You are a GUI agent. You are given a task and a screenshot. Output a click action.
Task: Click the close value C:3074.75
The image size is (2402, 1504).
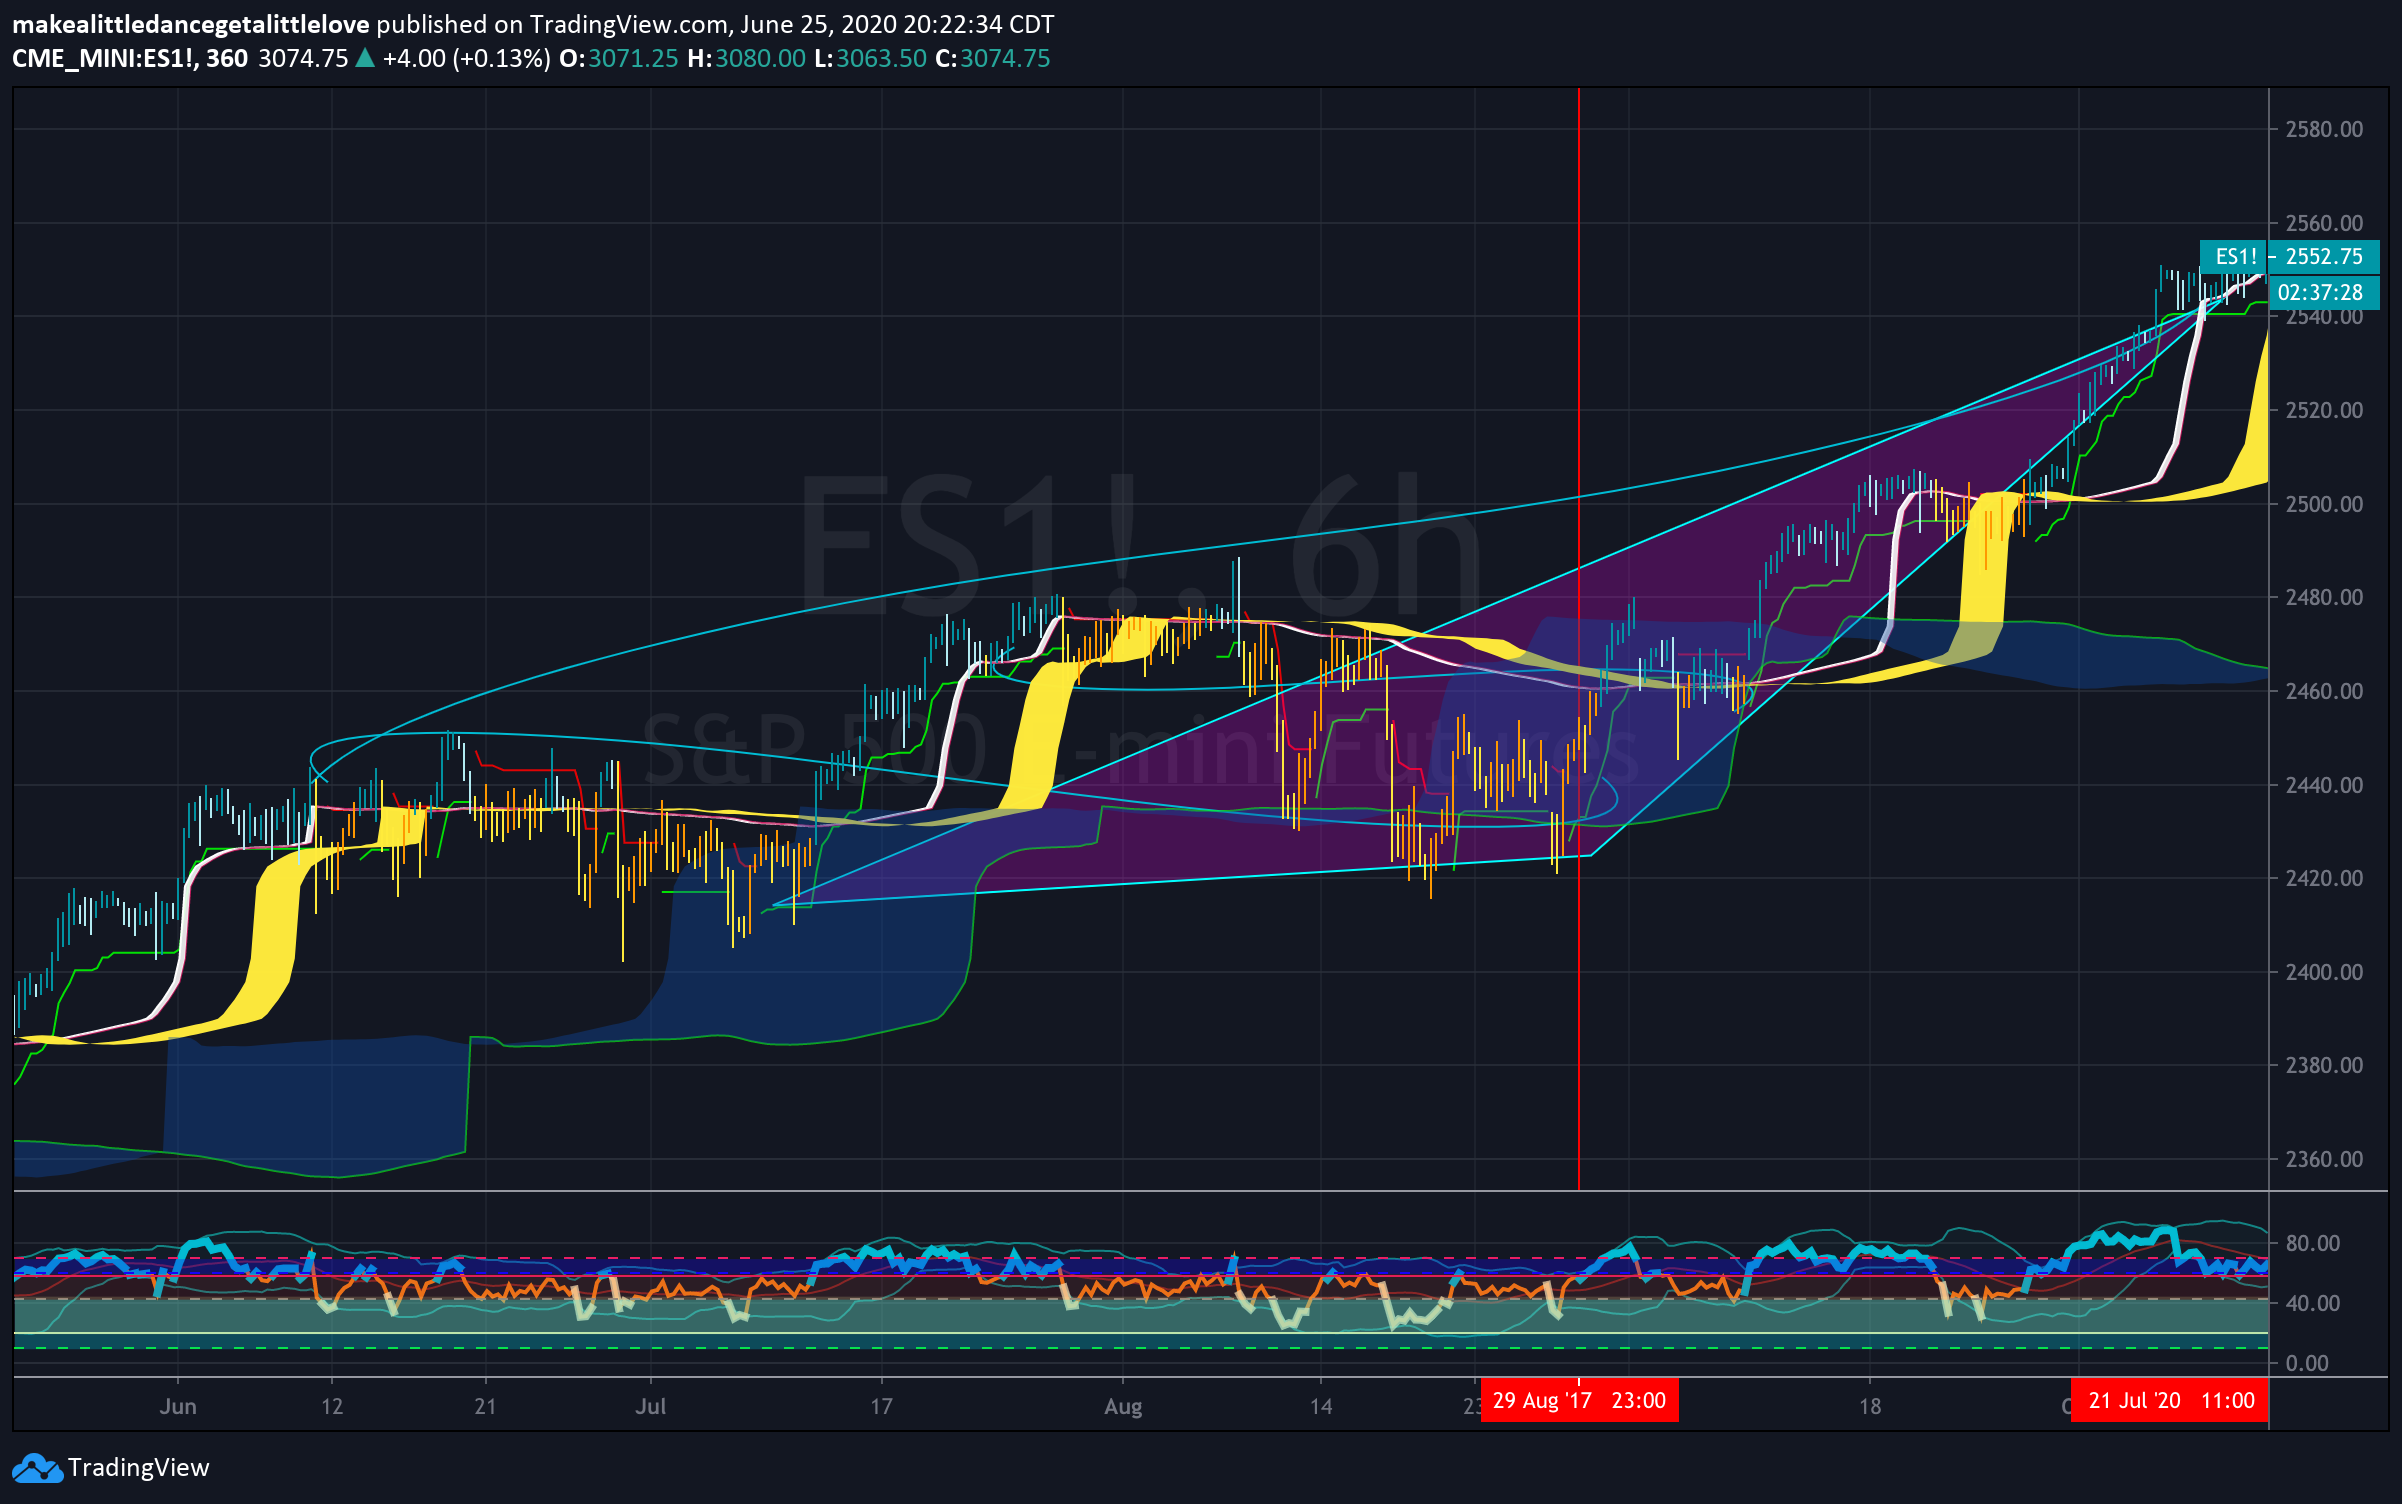pos(993,59)
